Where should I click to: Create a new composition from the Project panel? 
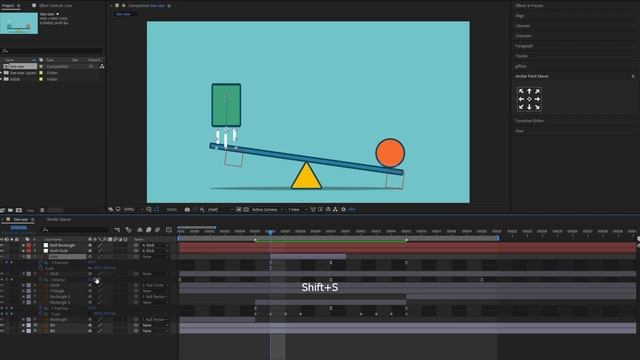pyautogui.click(x=19, y=210)
